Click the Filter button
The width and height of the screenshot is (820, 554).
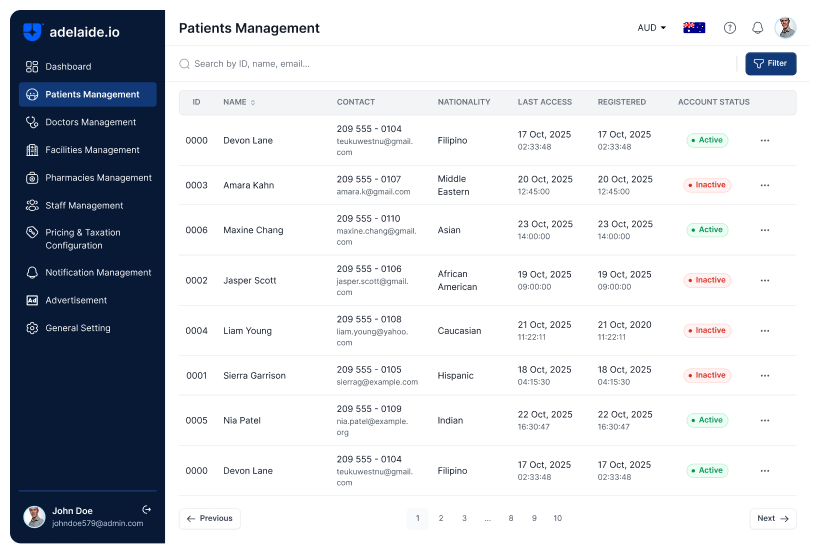(x=770, y=64)
